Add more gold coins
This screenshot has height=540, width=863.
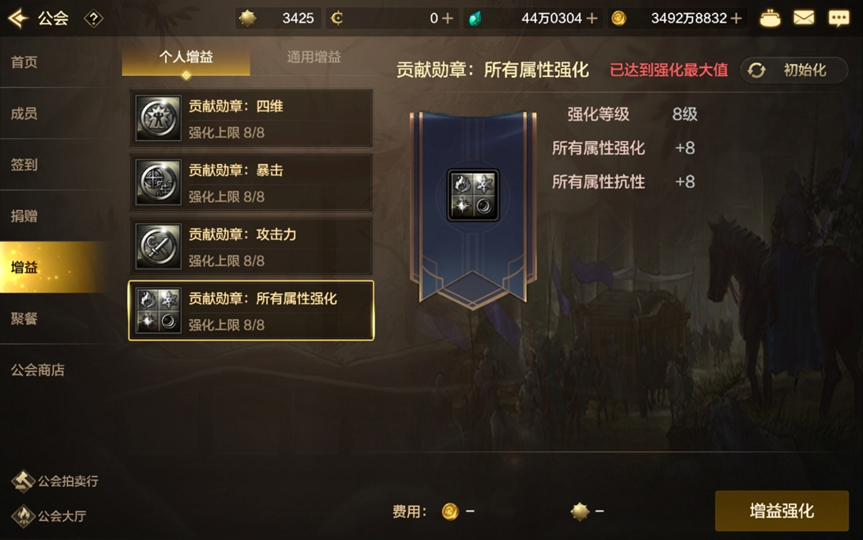(x=736, y=19)
